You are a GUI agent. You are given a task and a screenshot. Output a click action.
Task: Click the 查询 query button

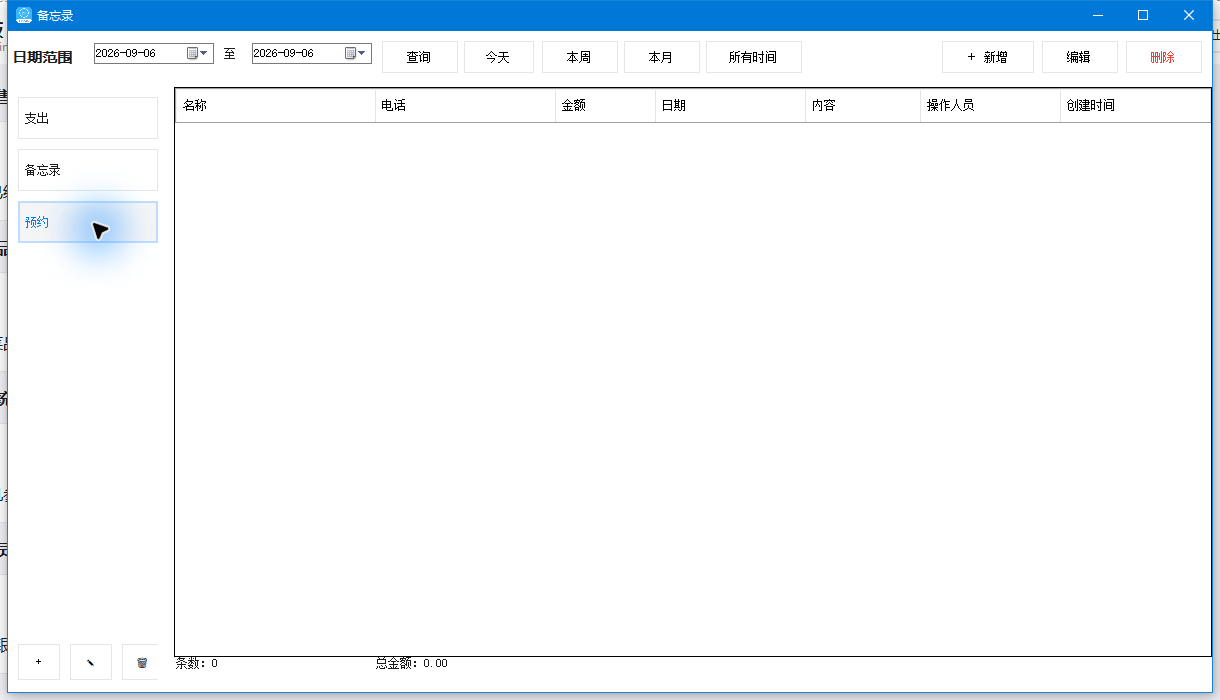[x=419, y=57]
